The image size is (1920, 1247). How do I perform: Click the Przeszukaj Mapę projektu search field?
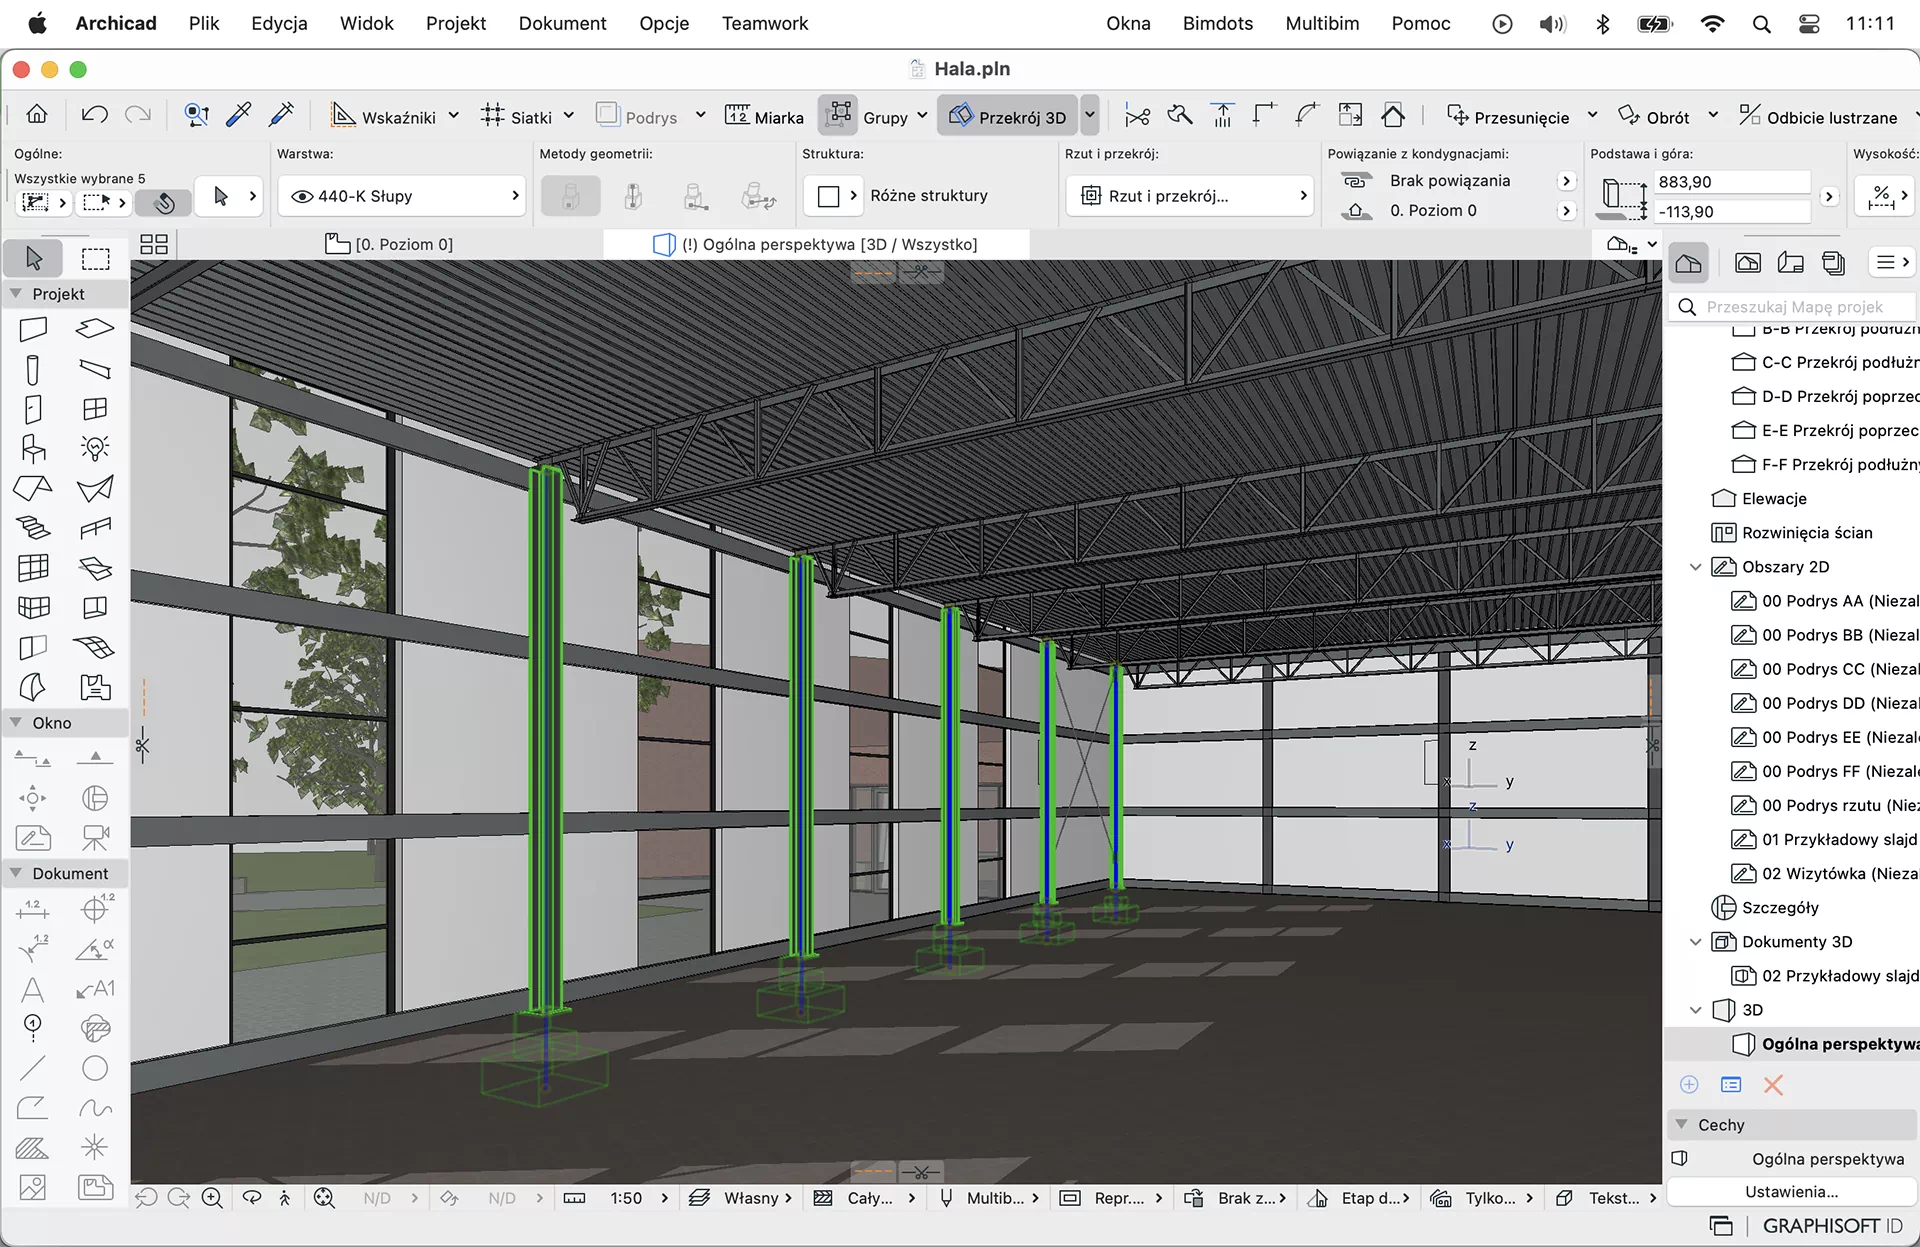pyautogui.click(x=1794, y=307)
